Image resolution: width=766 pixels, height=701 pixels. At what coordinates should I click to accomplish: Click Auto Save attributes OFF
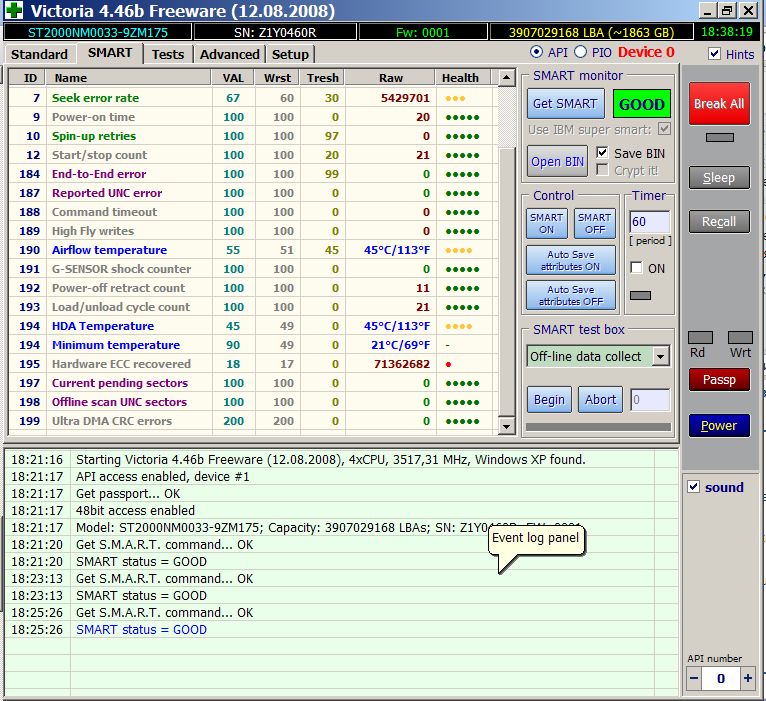[571, 295]
